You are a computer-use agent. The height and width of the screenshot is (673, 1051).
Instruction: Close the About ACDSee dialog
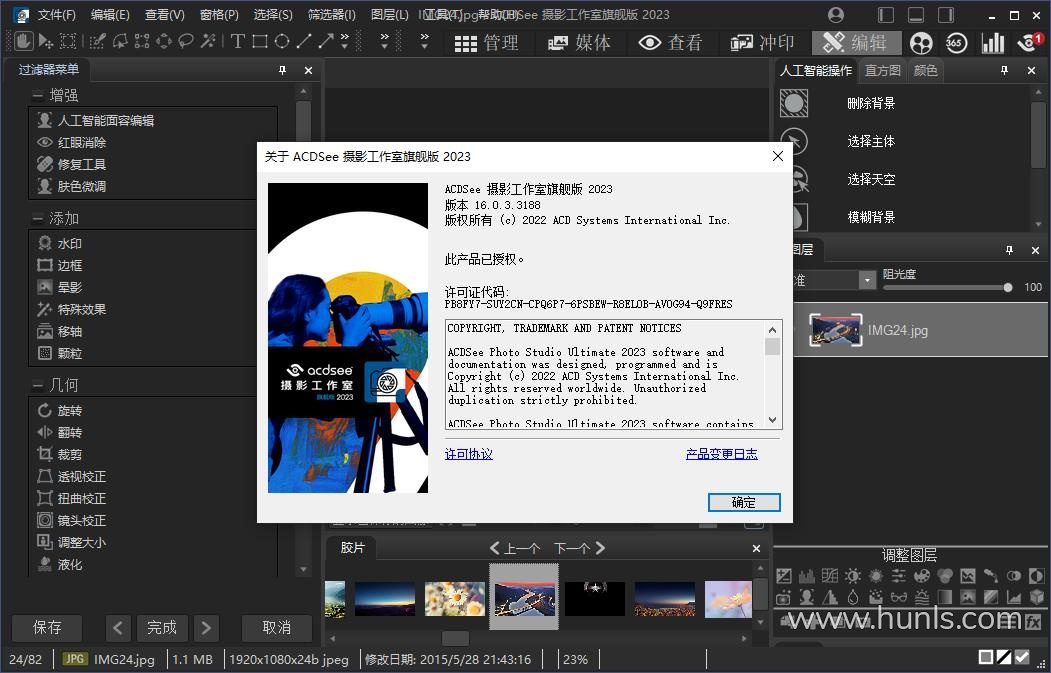click(x=778, y=156)
